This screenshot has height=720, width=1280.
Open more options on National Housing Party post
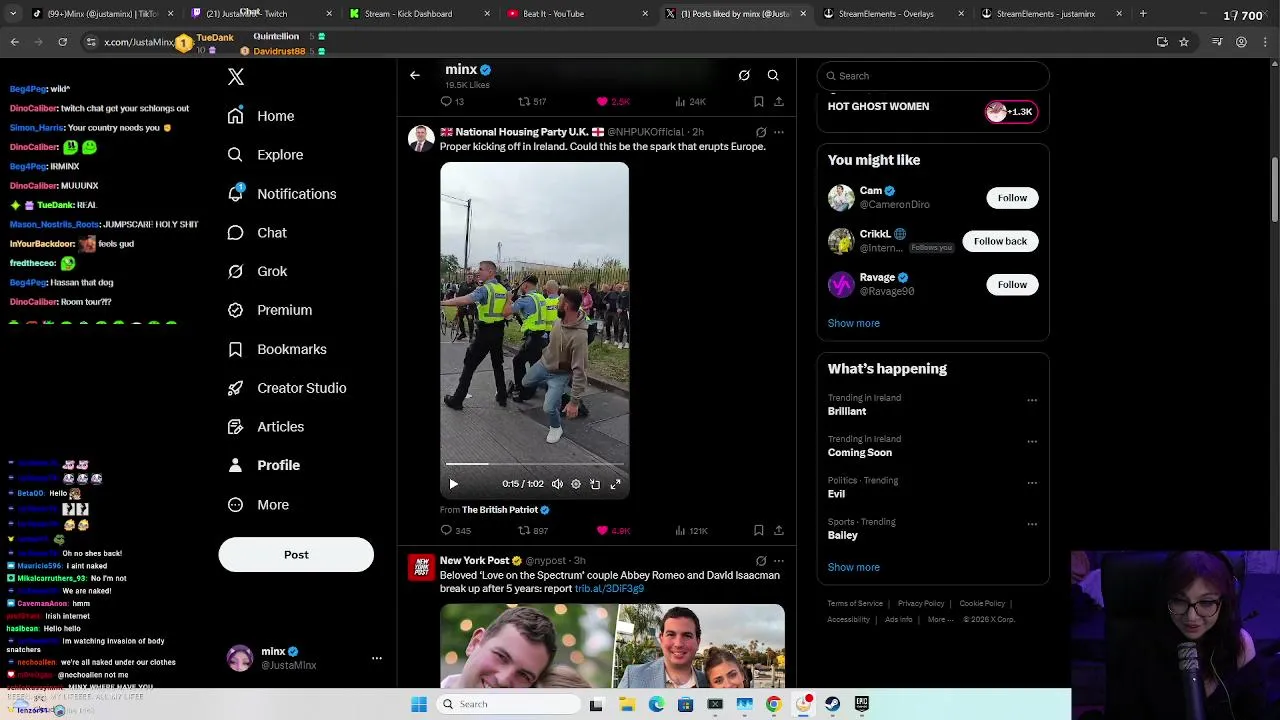tap(779, 132)
